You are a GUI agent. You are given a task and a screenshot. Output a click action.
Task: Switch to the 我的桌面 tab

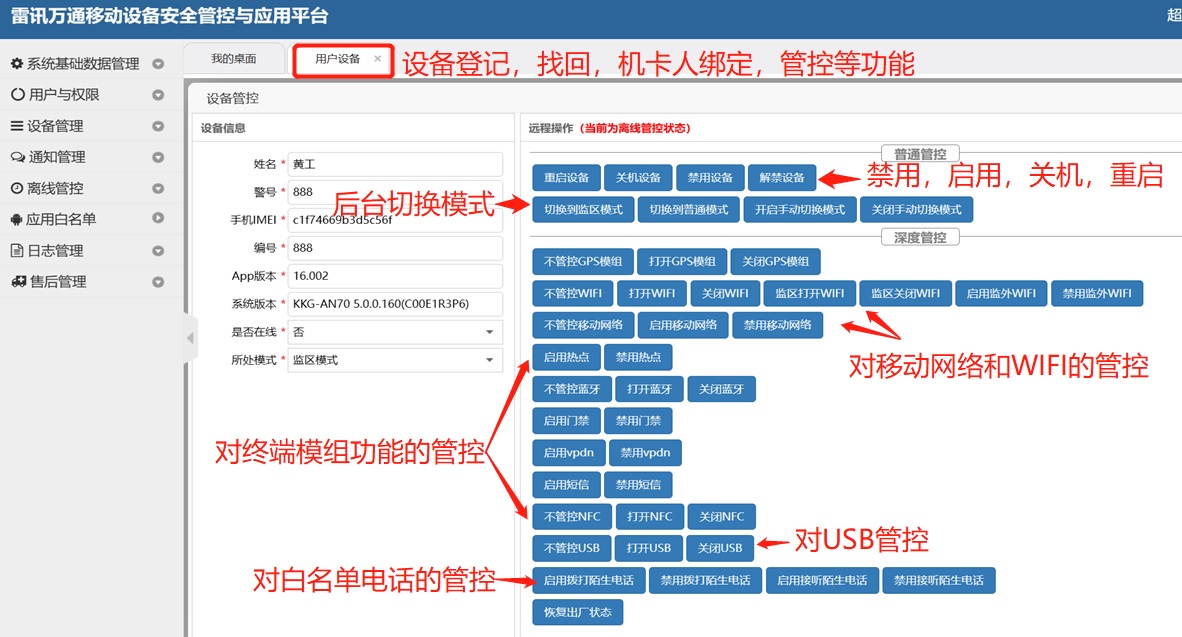coord(234,59)
